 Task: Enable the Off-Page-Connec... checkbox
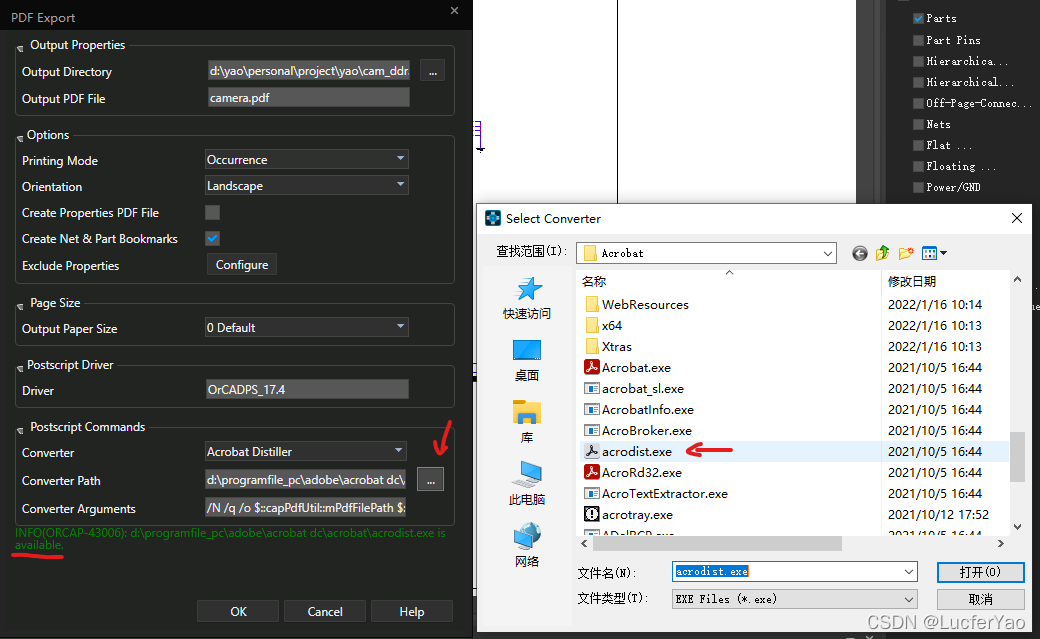919,104
